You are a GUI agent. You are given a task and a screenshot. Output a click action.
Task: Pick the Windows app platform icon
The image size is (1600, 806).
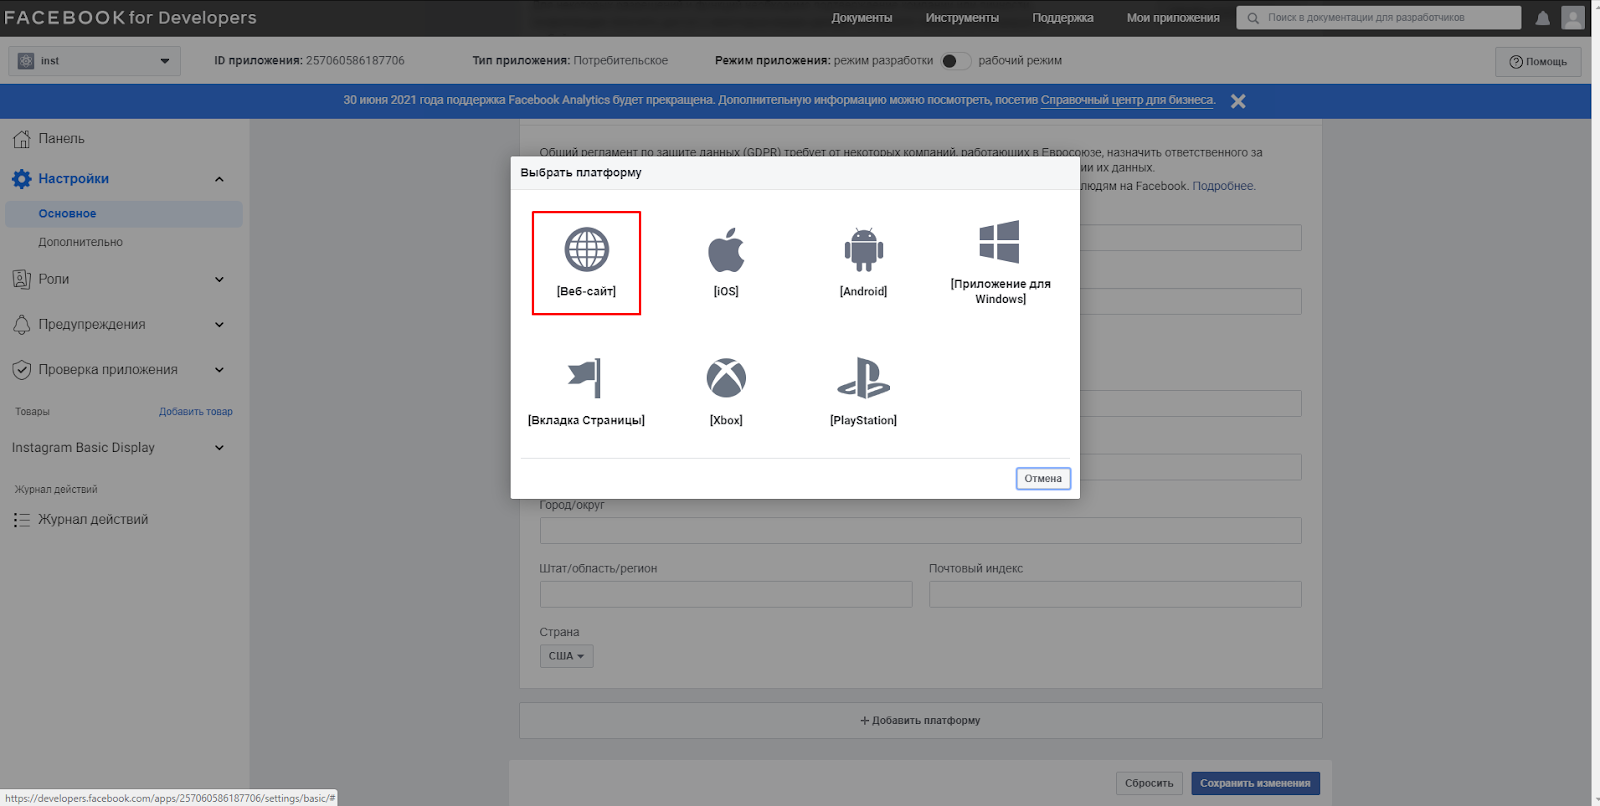pos(999,242)
